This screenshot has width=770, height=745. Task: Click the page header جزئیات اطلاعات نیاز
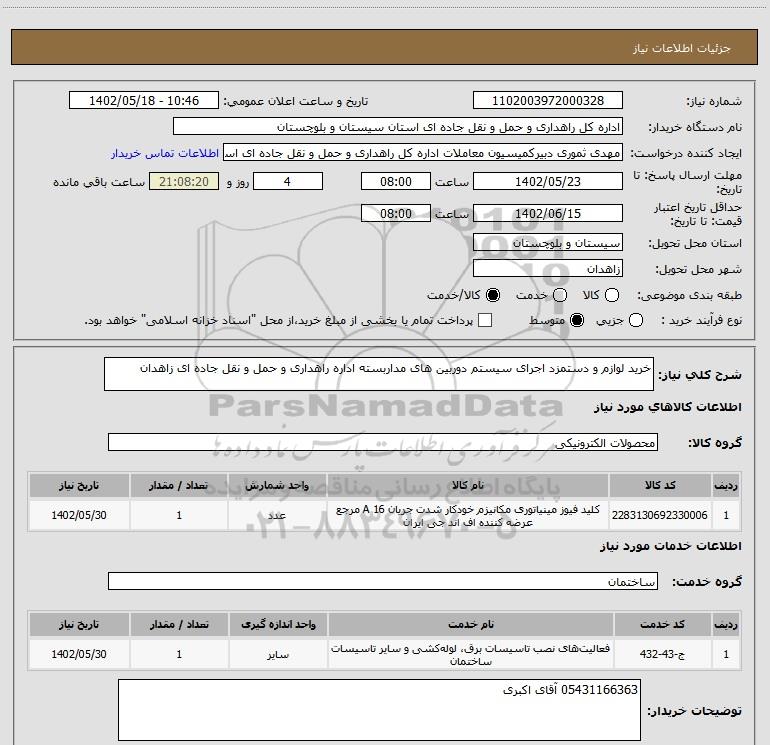(x=681, y=48)
